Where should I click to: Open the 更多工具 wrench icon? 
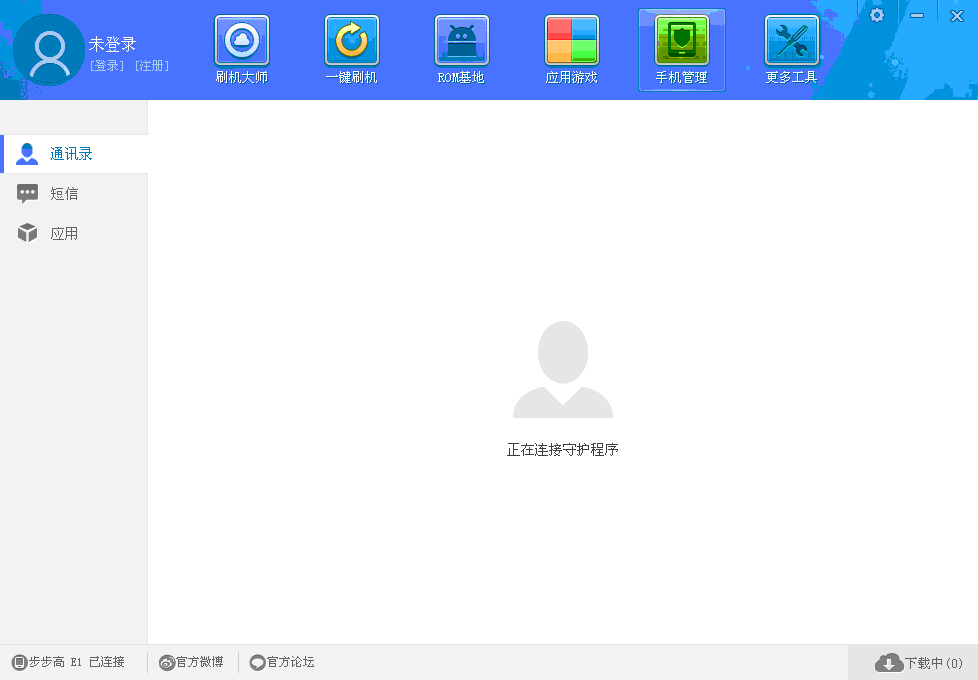click(792, 41)
